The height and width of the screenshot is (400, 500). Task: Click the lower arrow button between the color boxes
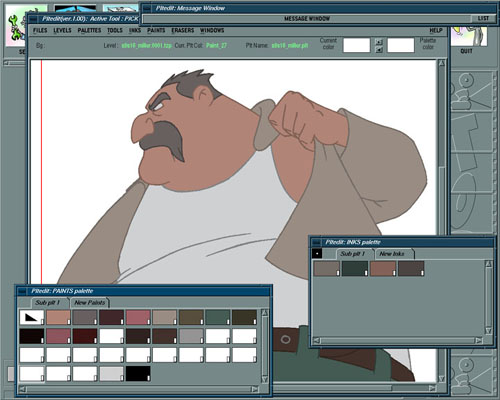tap(379, 50)
